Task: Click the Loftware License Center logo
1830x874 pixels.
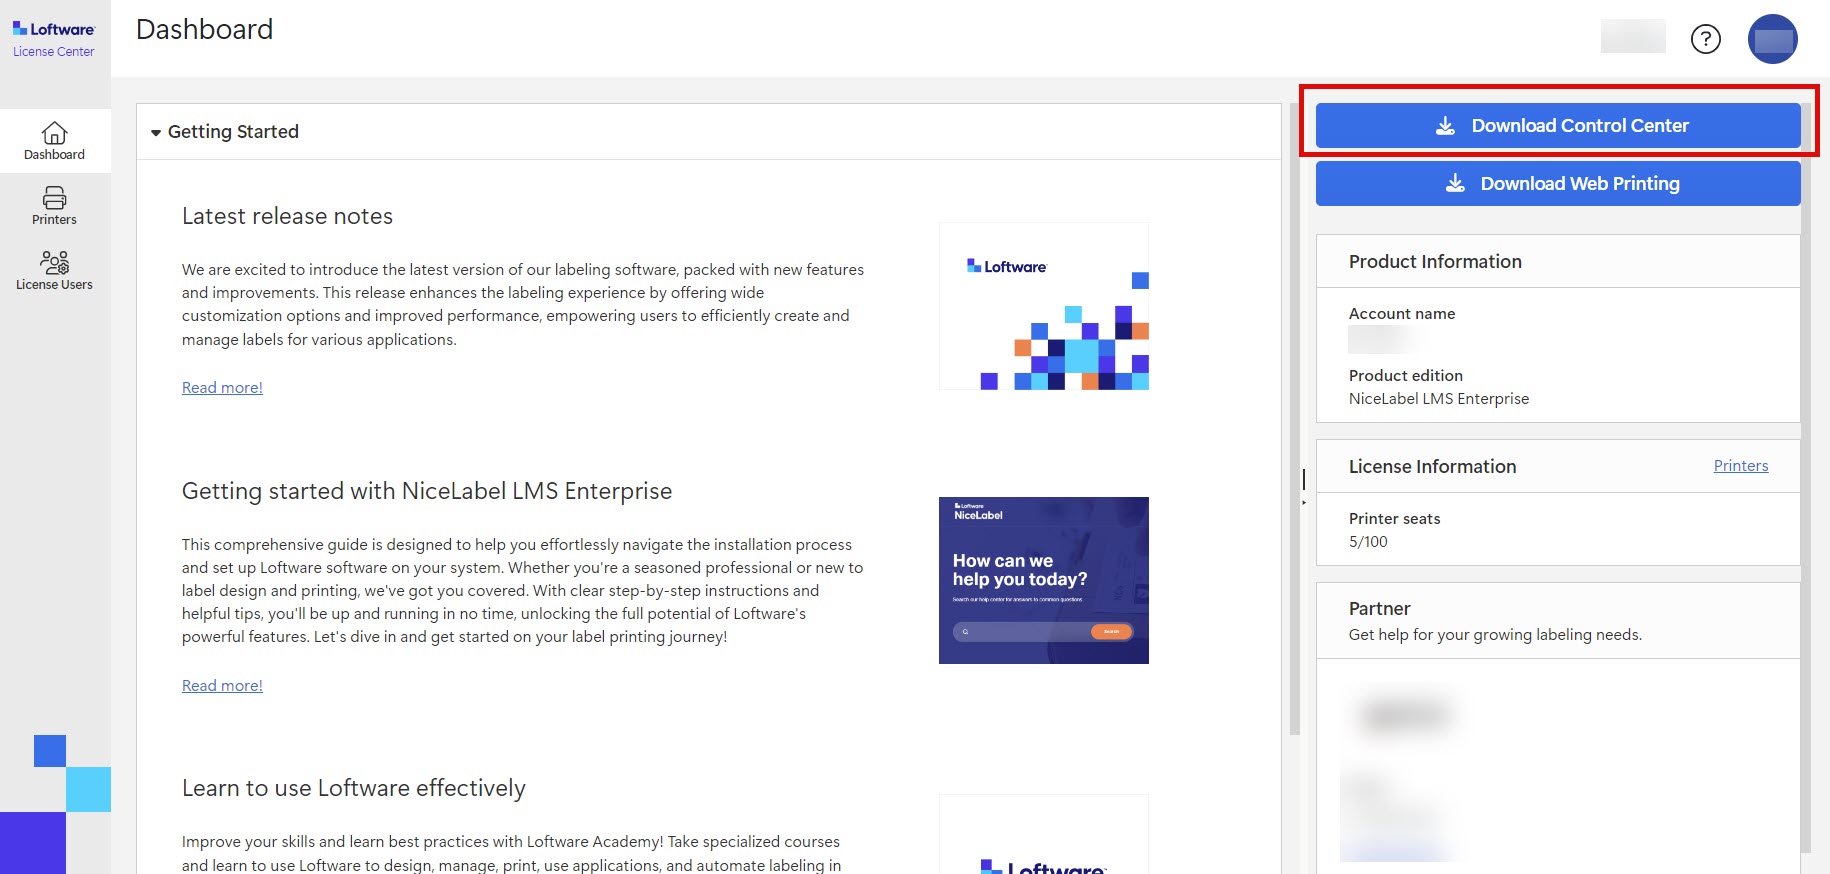Action: [54, 39]
